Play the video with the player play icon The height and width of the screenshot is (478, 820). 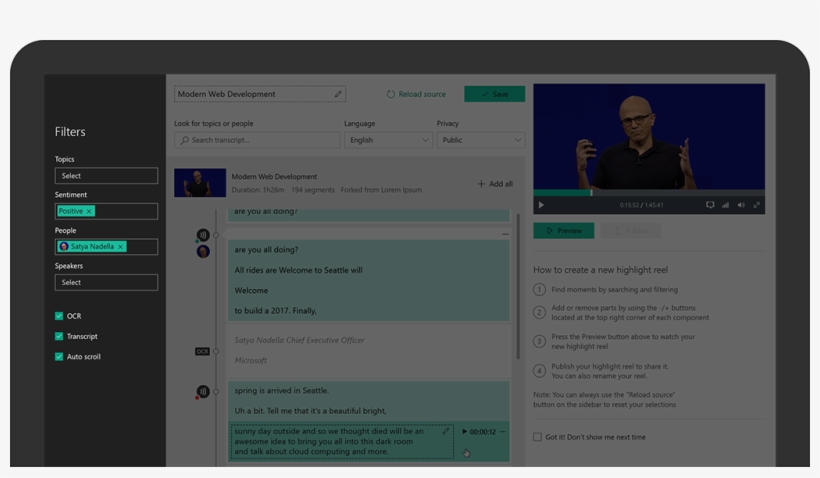[x=542, y=205]
